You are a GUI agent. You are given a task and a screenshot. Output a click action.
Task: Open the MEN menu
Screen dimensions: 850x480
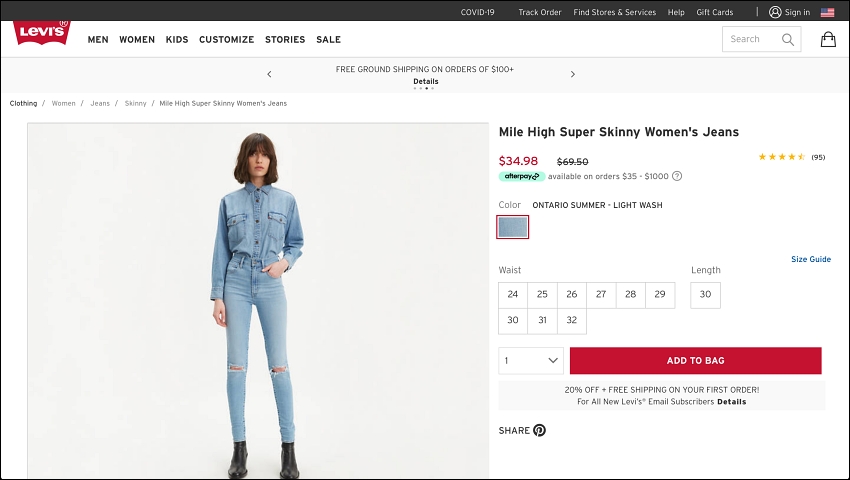coord(98,40)
